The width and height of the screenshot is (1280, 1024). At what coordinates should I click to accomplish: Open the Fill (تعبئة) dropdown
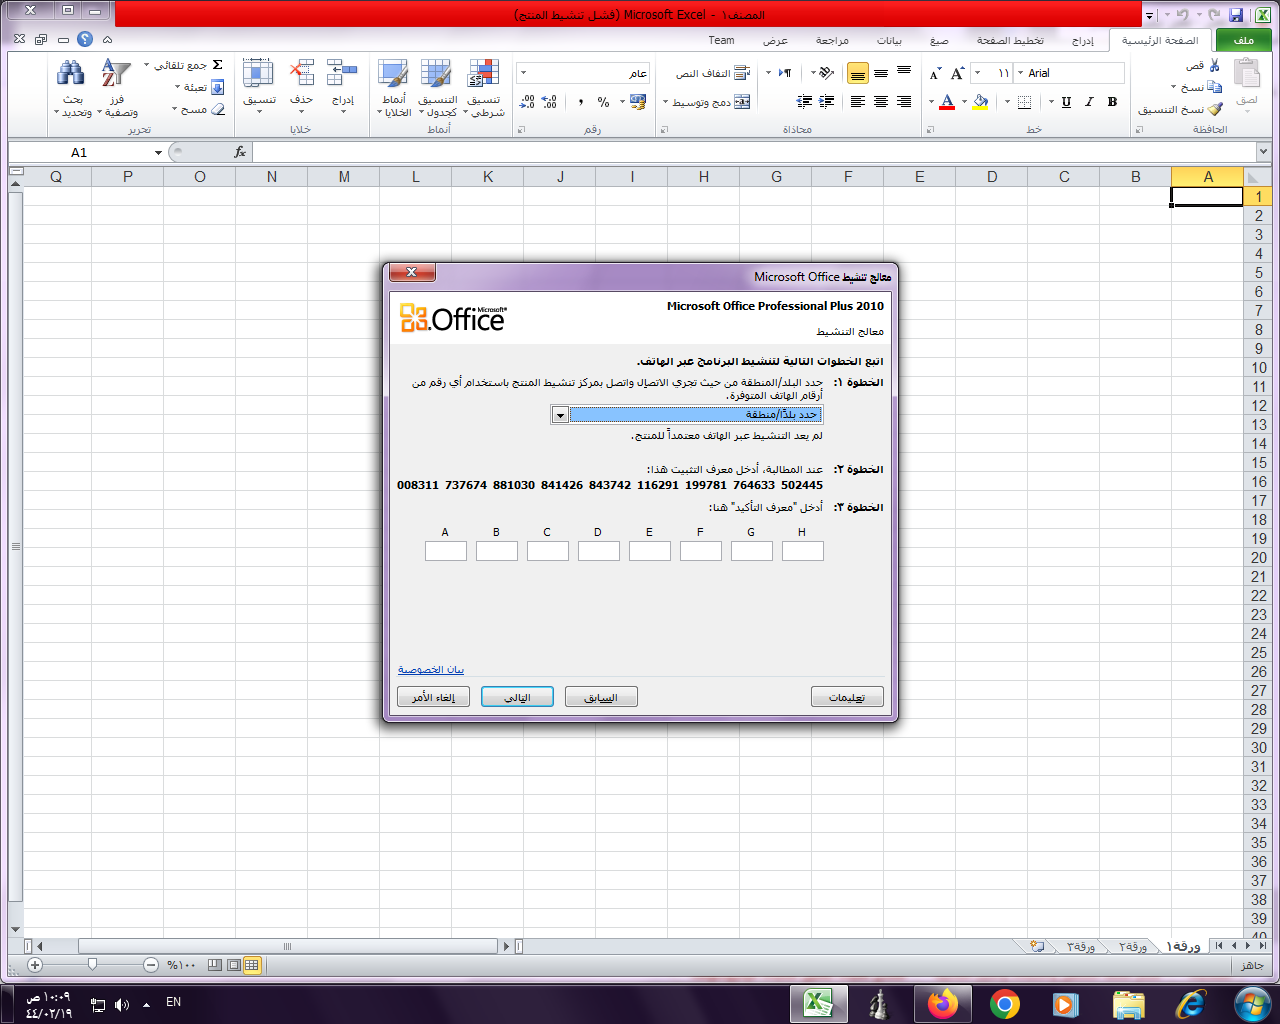click(x=177, y=87)
